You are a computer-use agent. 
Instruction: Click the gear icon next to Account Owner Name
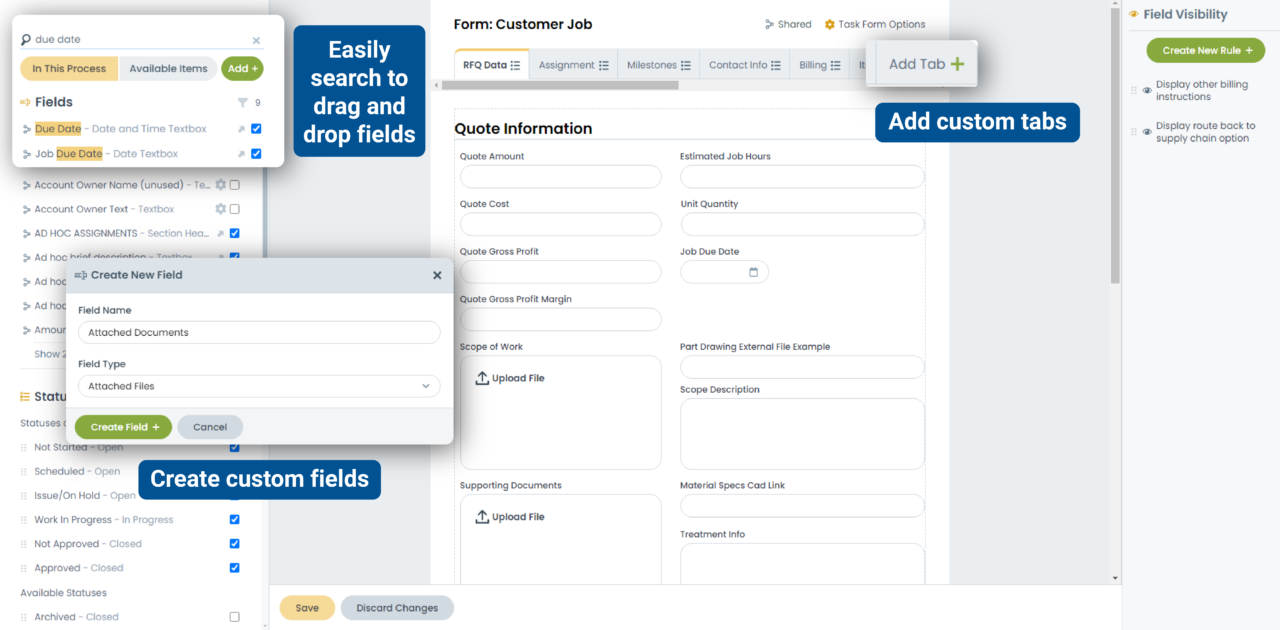pyautogui.click(x=221, y=184)
